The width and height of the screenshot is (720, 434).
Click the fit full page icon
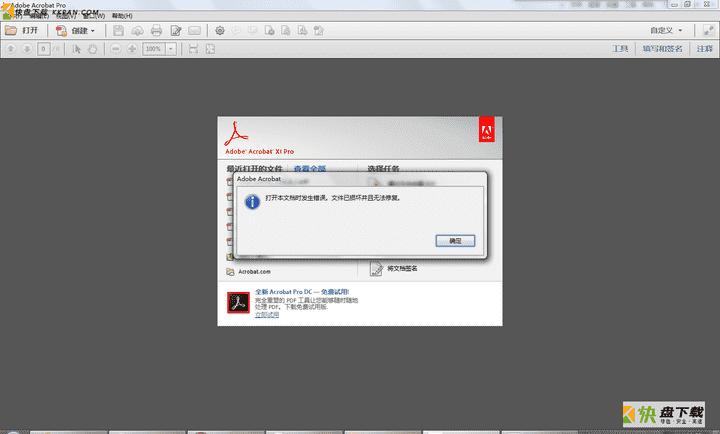210,49
